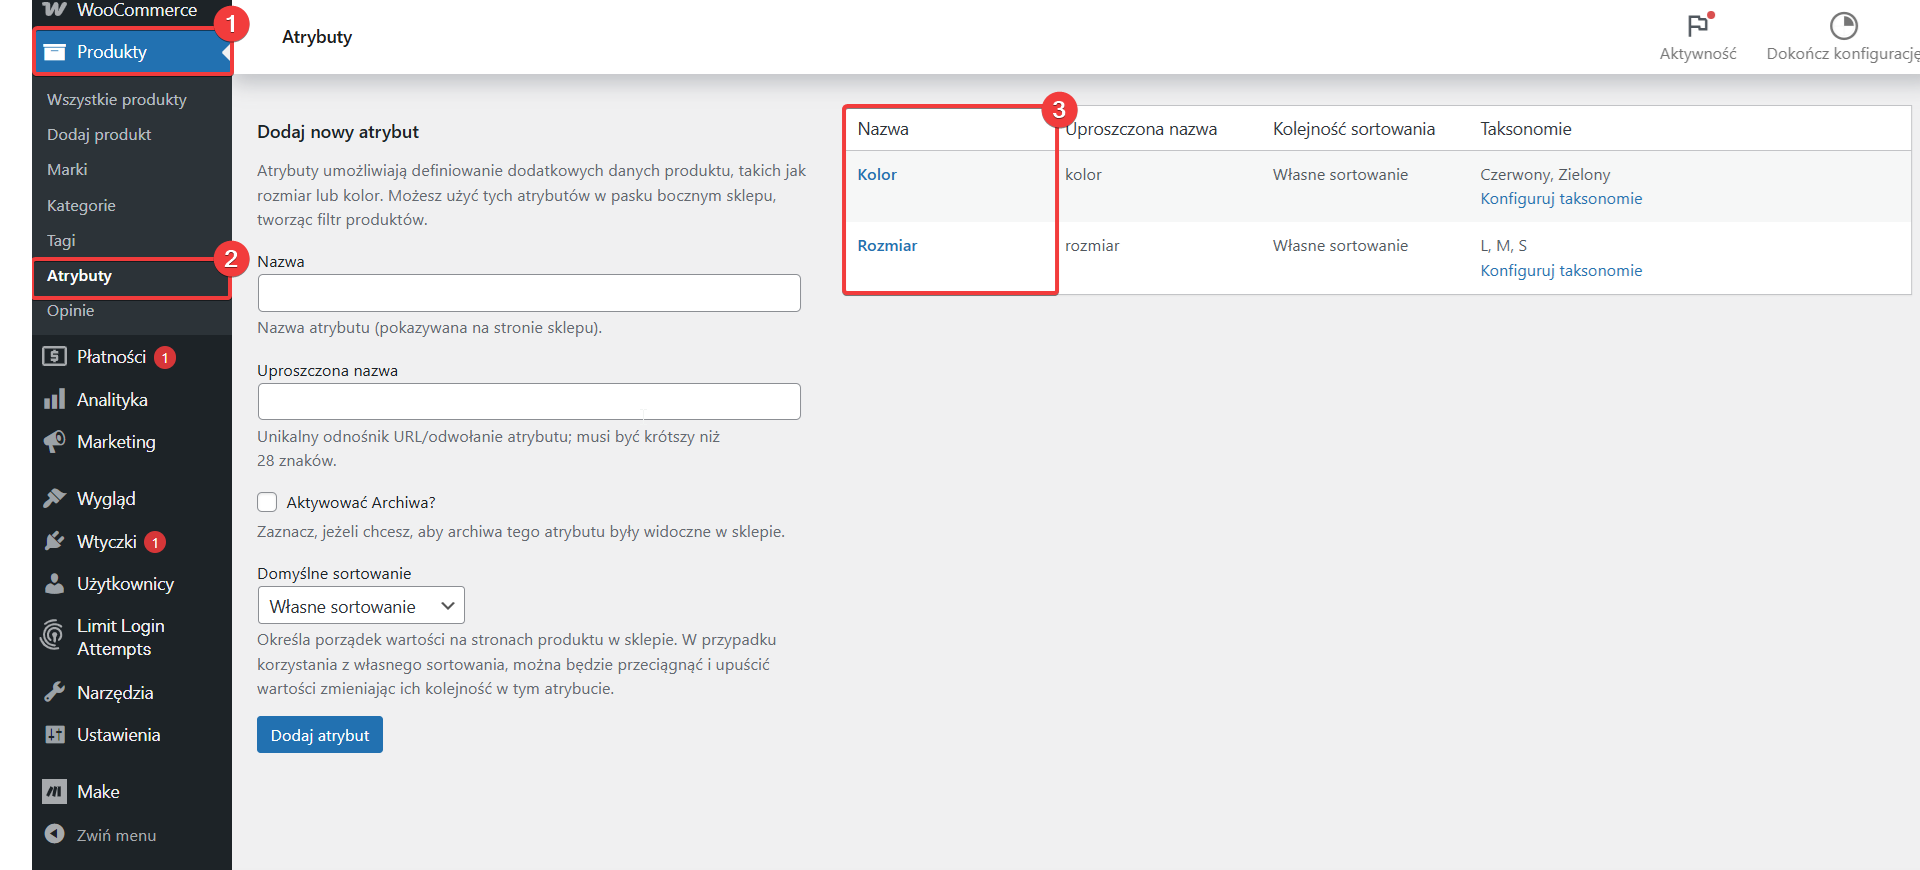Open Narzędzia via the wrench icon

[54, 692]
